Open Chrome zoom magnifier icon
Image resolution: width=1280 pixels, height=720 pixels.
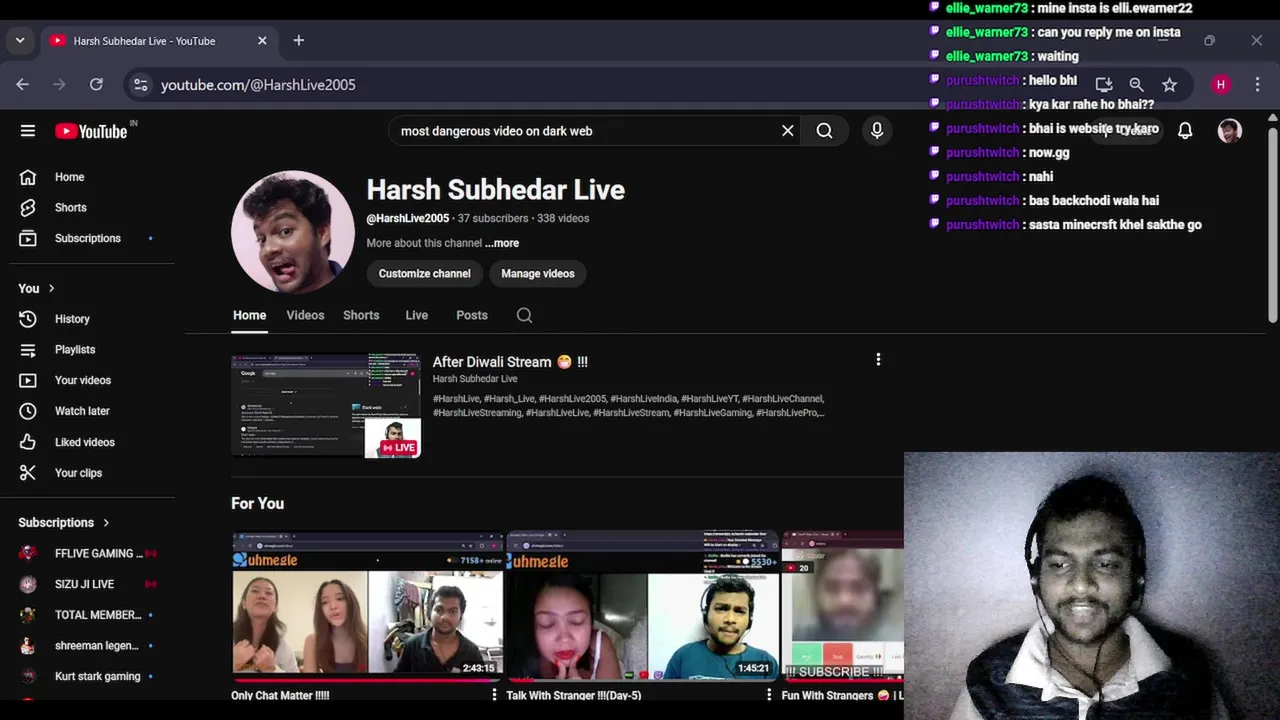tap(1136, 85)
